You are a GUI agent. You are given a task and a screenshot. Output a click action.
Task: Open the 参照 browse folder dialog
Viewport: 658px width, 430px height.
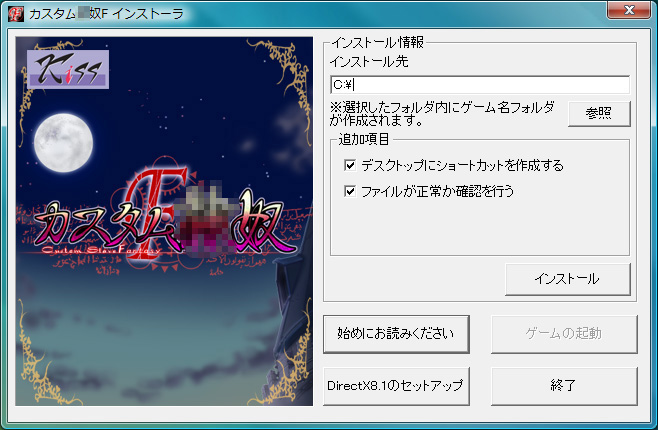[599, 113]
